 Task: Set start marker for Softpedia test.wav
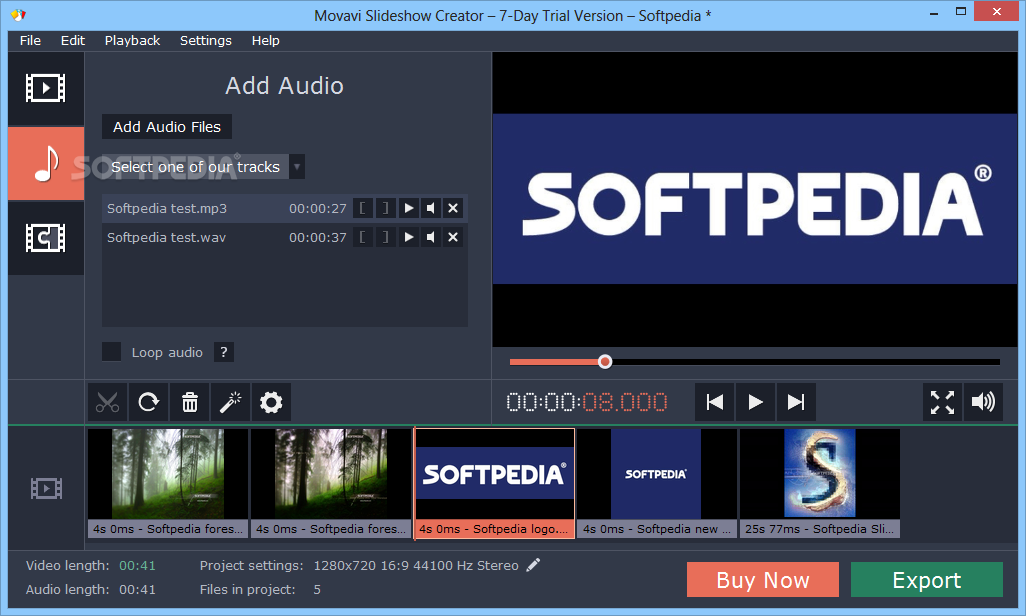[x=363, y=237]
